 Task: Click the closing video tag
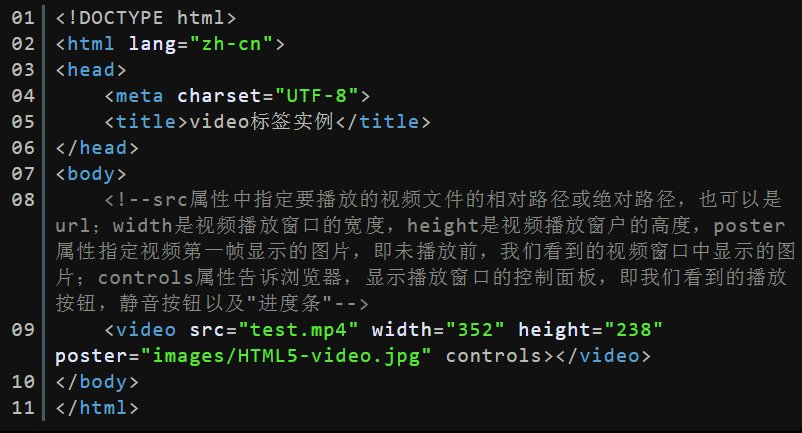click(x=603, y=356)
